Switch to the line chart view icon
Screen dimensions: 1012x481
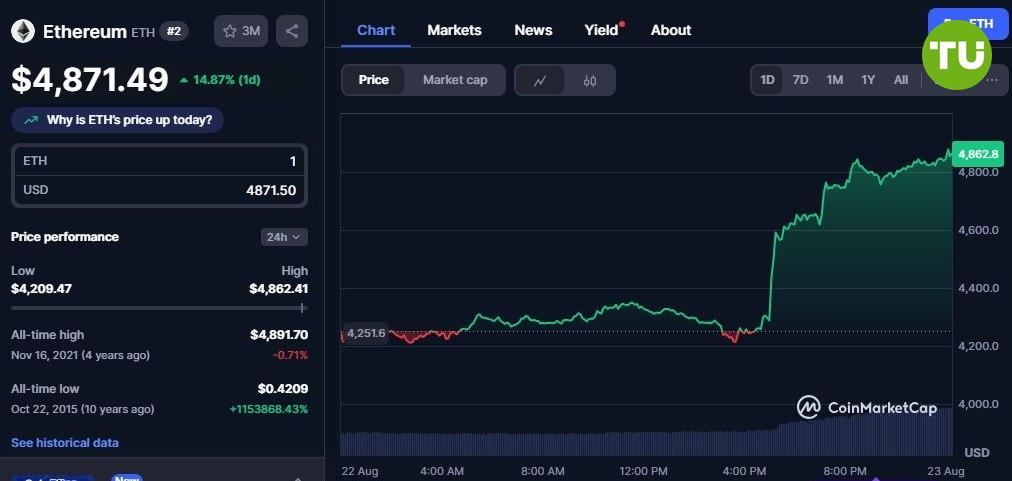tap(540, 81)
